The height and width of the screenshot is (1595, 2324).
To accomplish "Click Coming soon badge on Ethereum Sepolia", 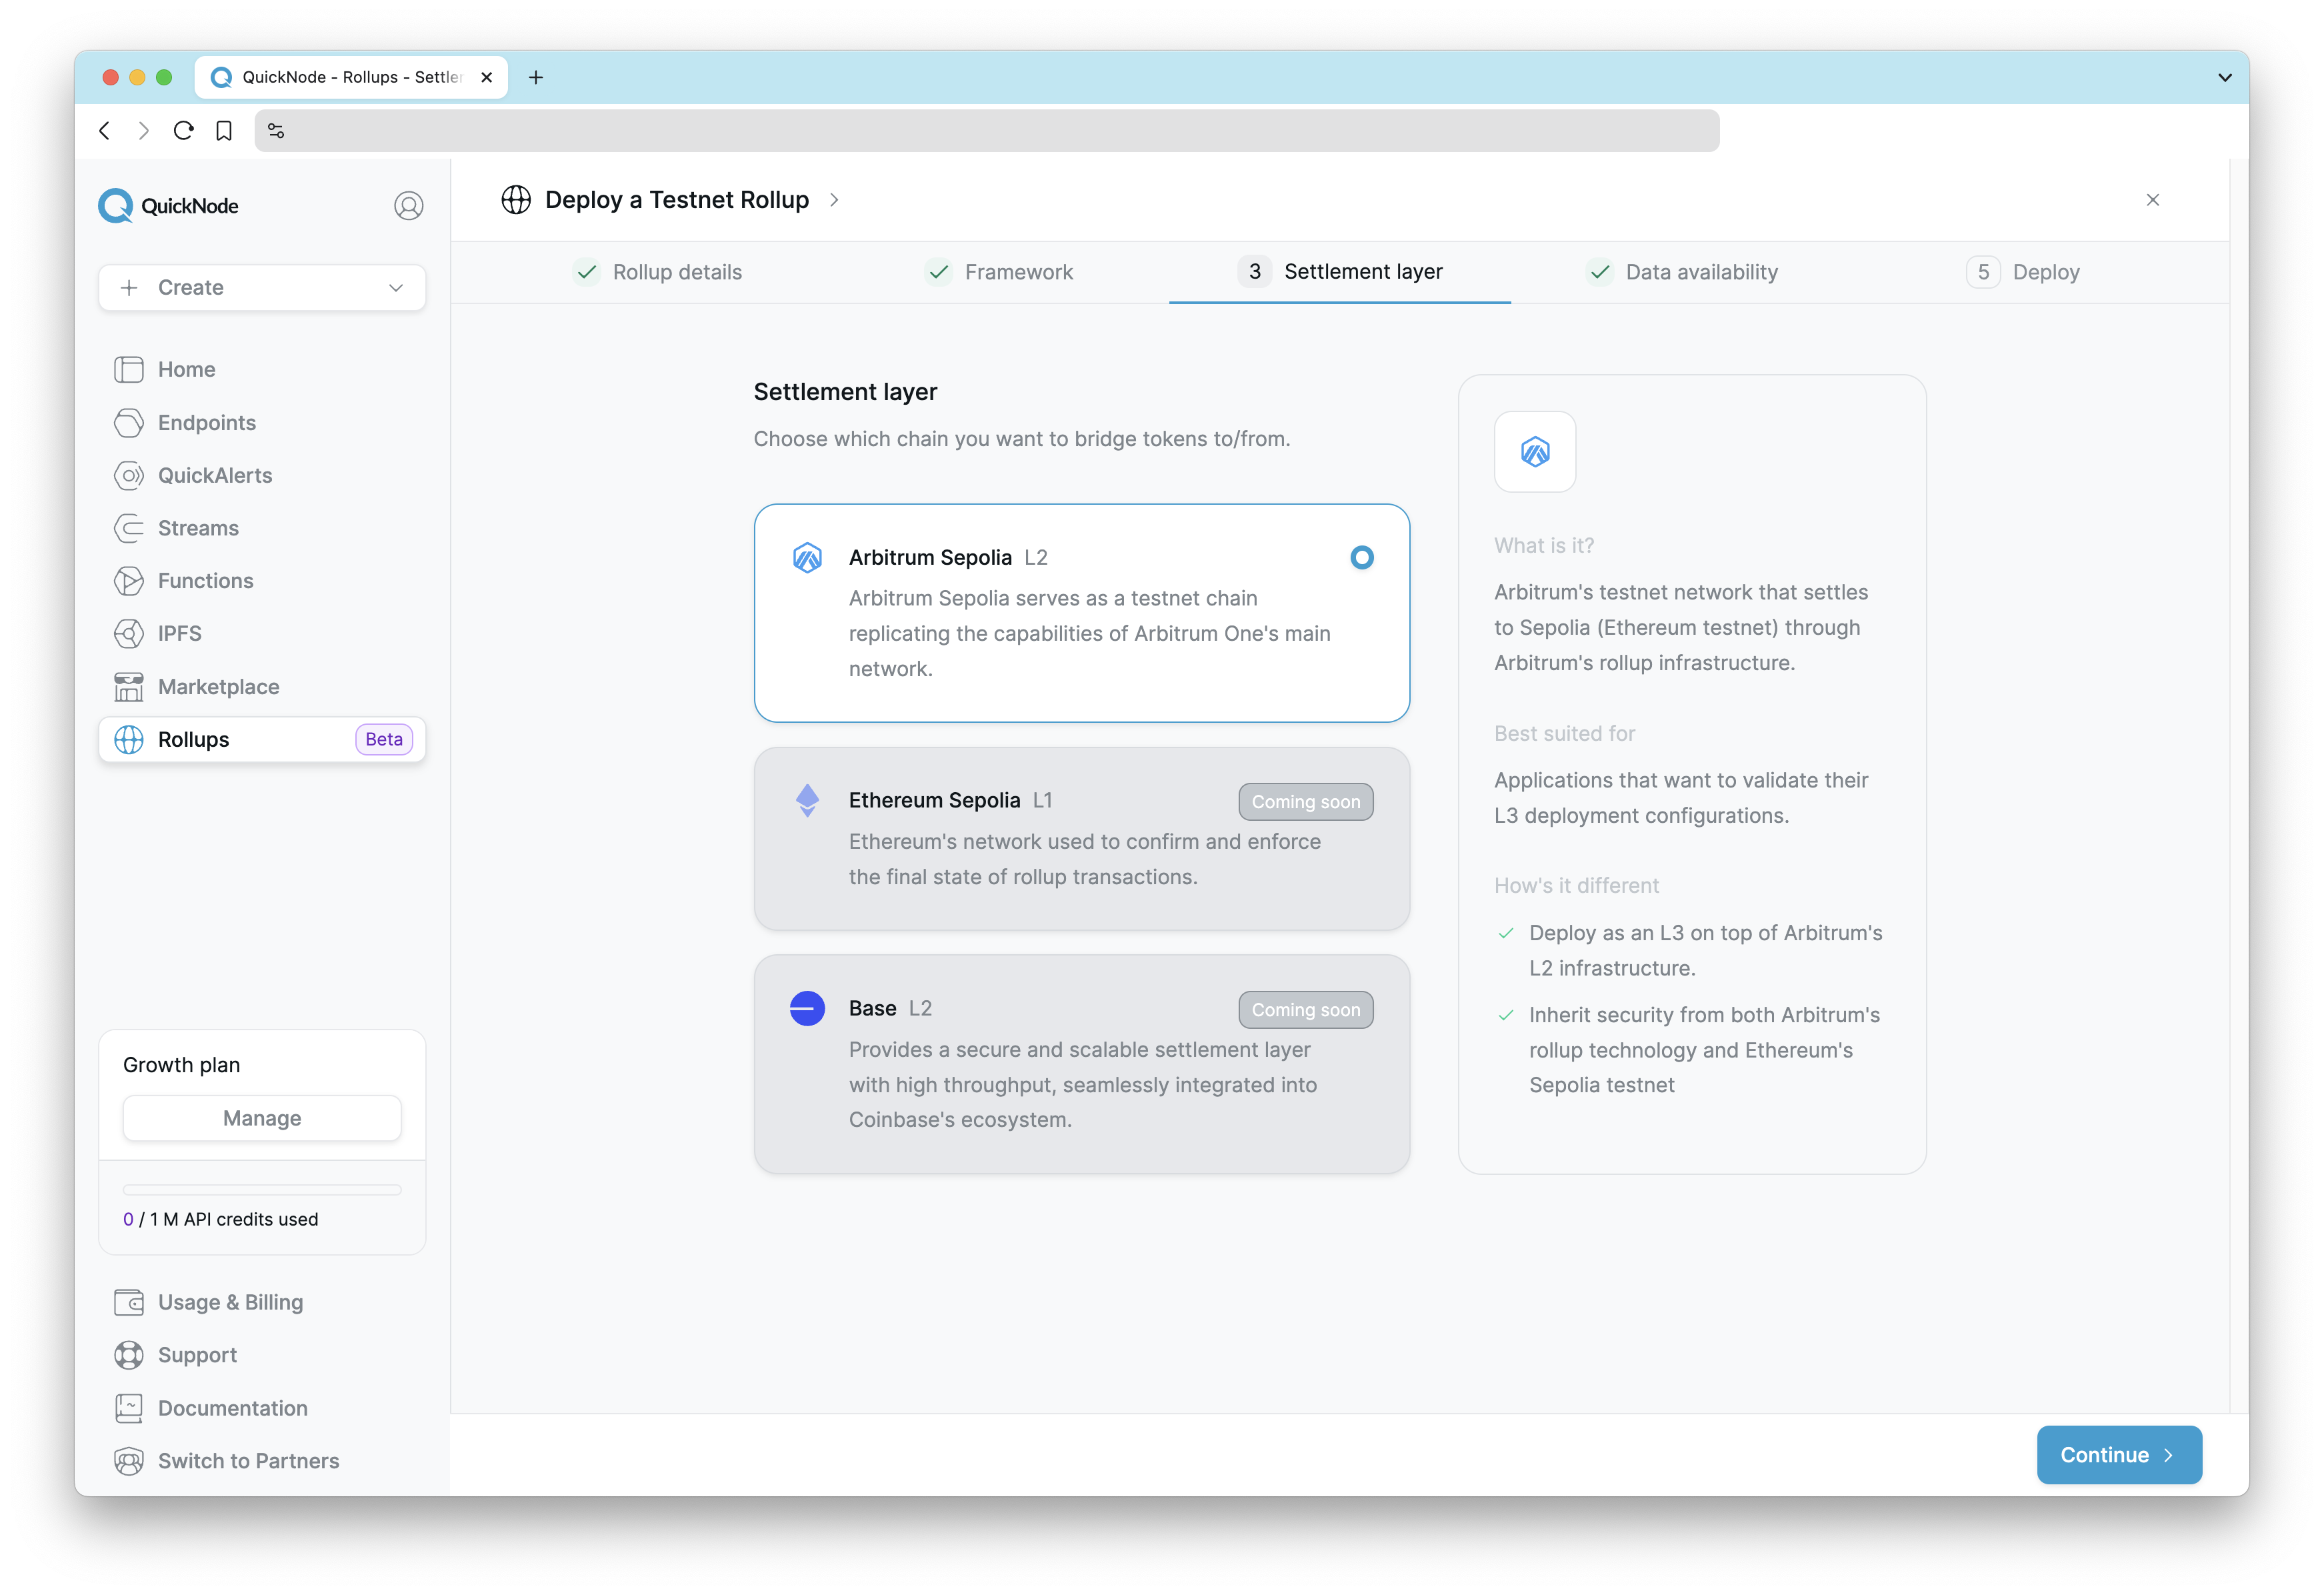I will [x=1306, y=802].
